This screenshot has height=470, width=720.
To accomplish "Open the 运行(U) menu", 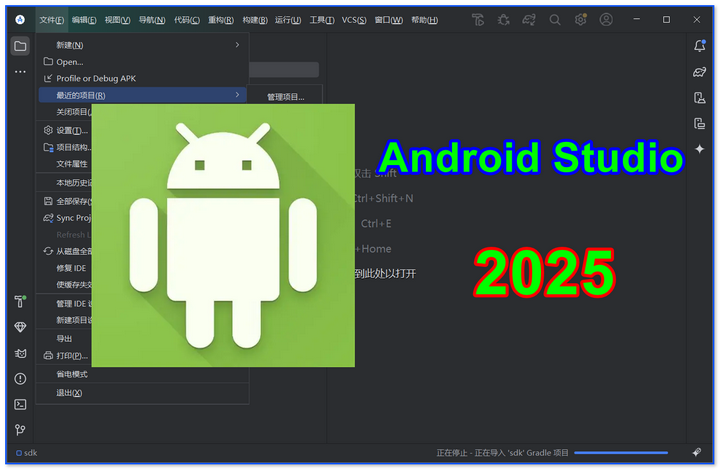I will (x=288, y=20).
